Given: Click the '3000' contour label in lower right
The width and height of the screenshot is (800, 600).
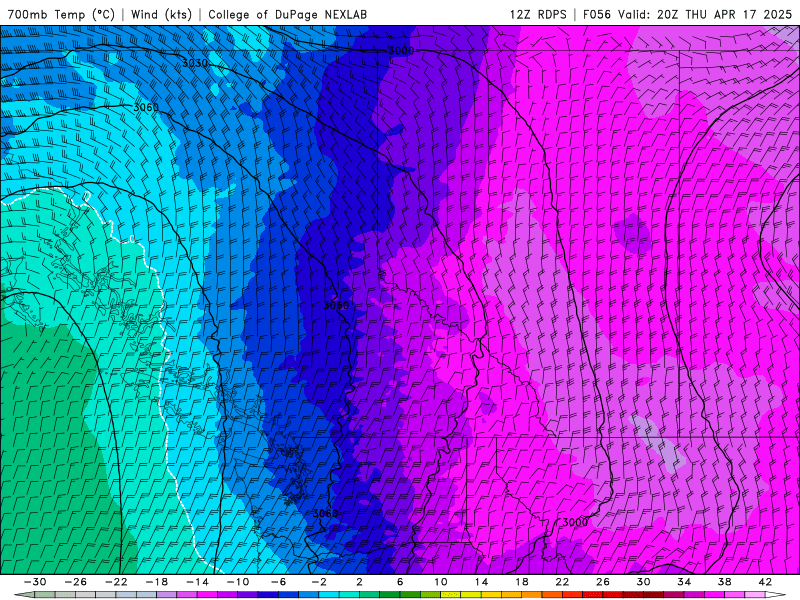Looking at the screenshot, I should pyautogui.click(x=575, y=522).
